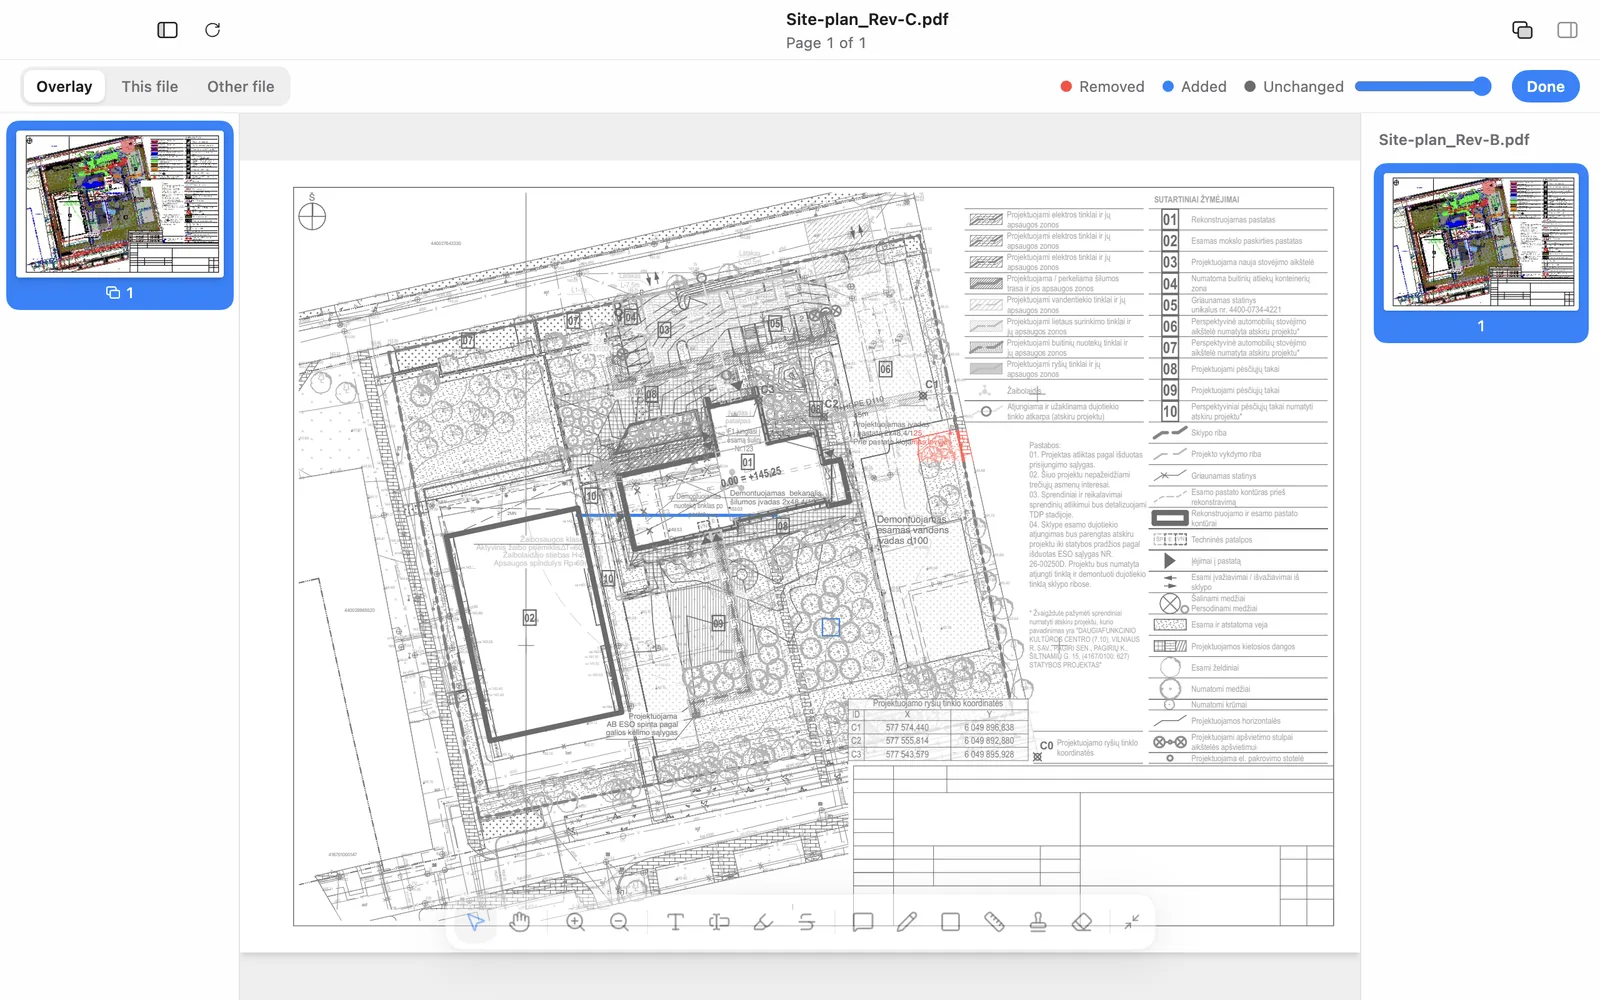Click the Done button
Viewport: 1600px width, 1000px height.
coord(1545,87)
